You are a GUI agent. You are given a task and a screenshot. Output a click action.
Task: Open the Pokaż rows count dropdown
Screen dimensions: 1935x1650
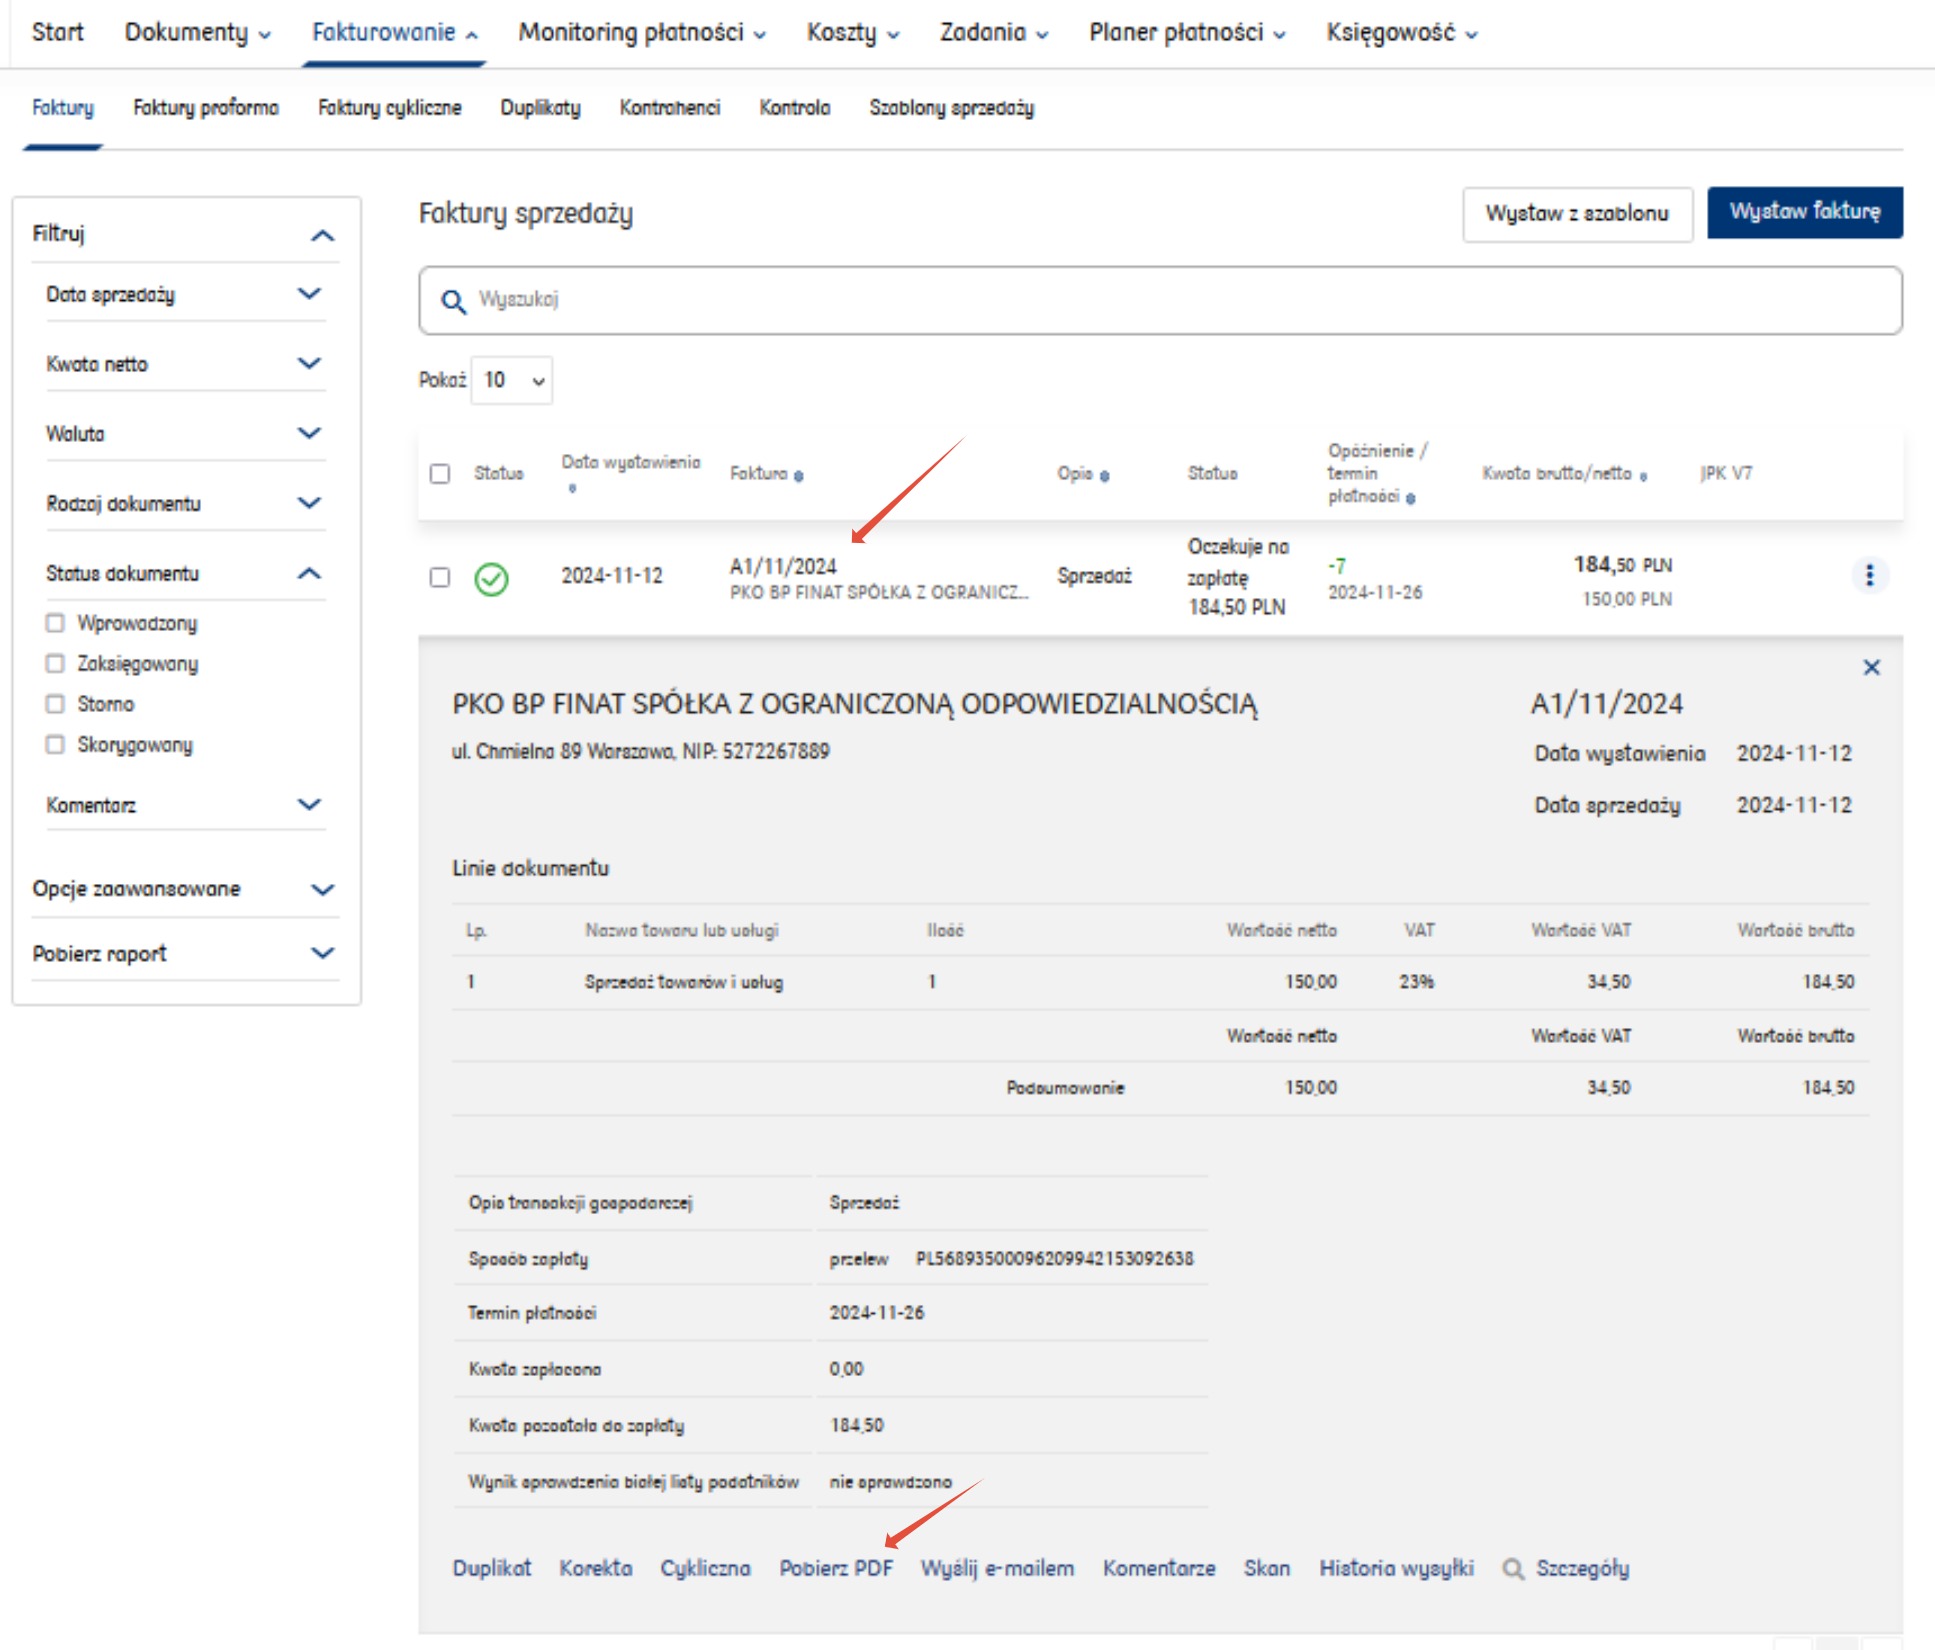pyautogui.click(x=512, y=380)
